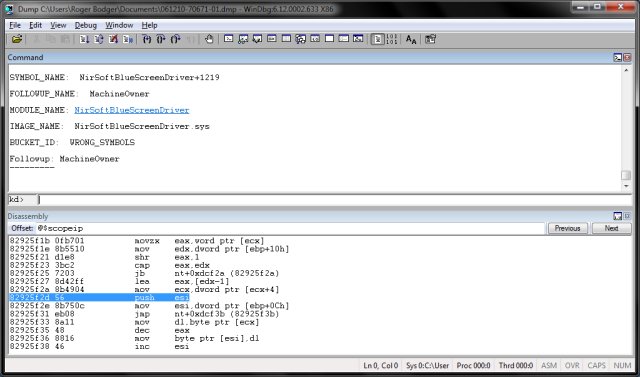Click FOLLOWUP_NAME MachineOwner text
The width and height of the screenshot is (640, 377).
tap(79, 94)
